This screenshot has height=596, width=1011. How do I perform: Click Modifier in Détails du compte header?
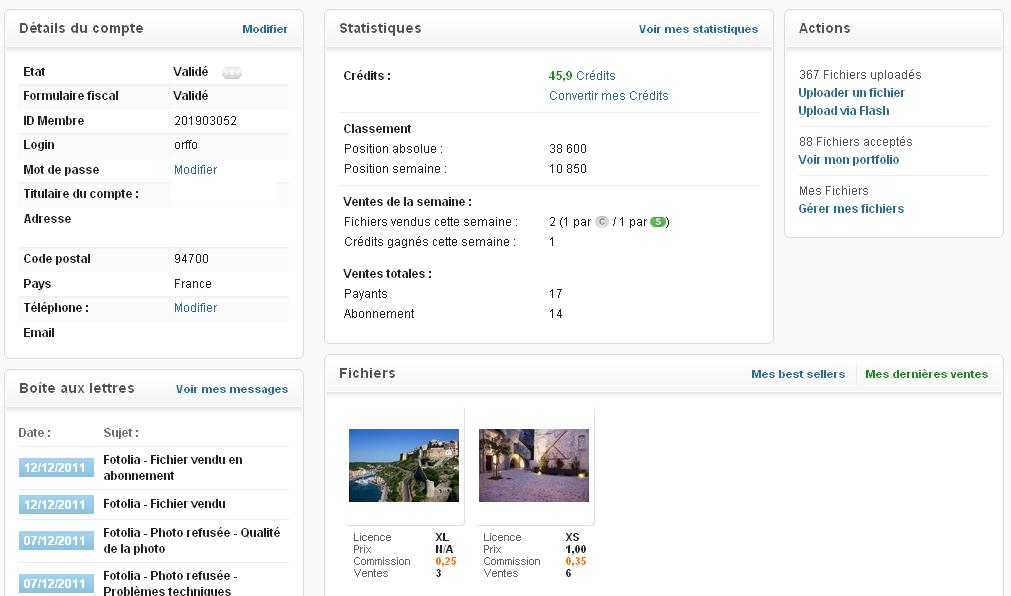point(265,29)
